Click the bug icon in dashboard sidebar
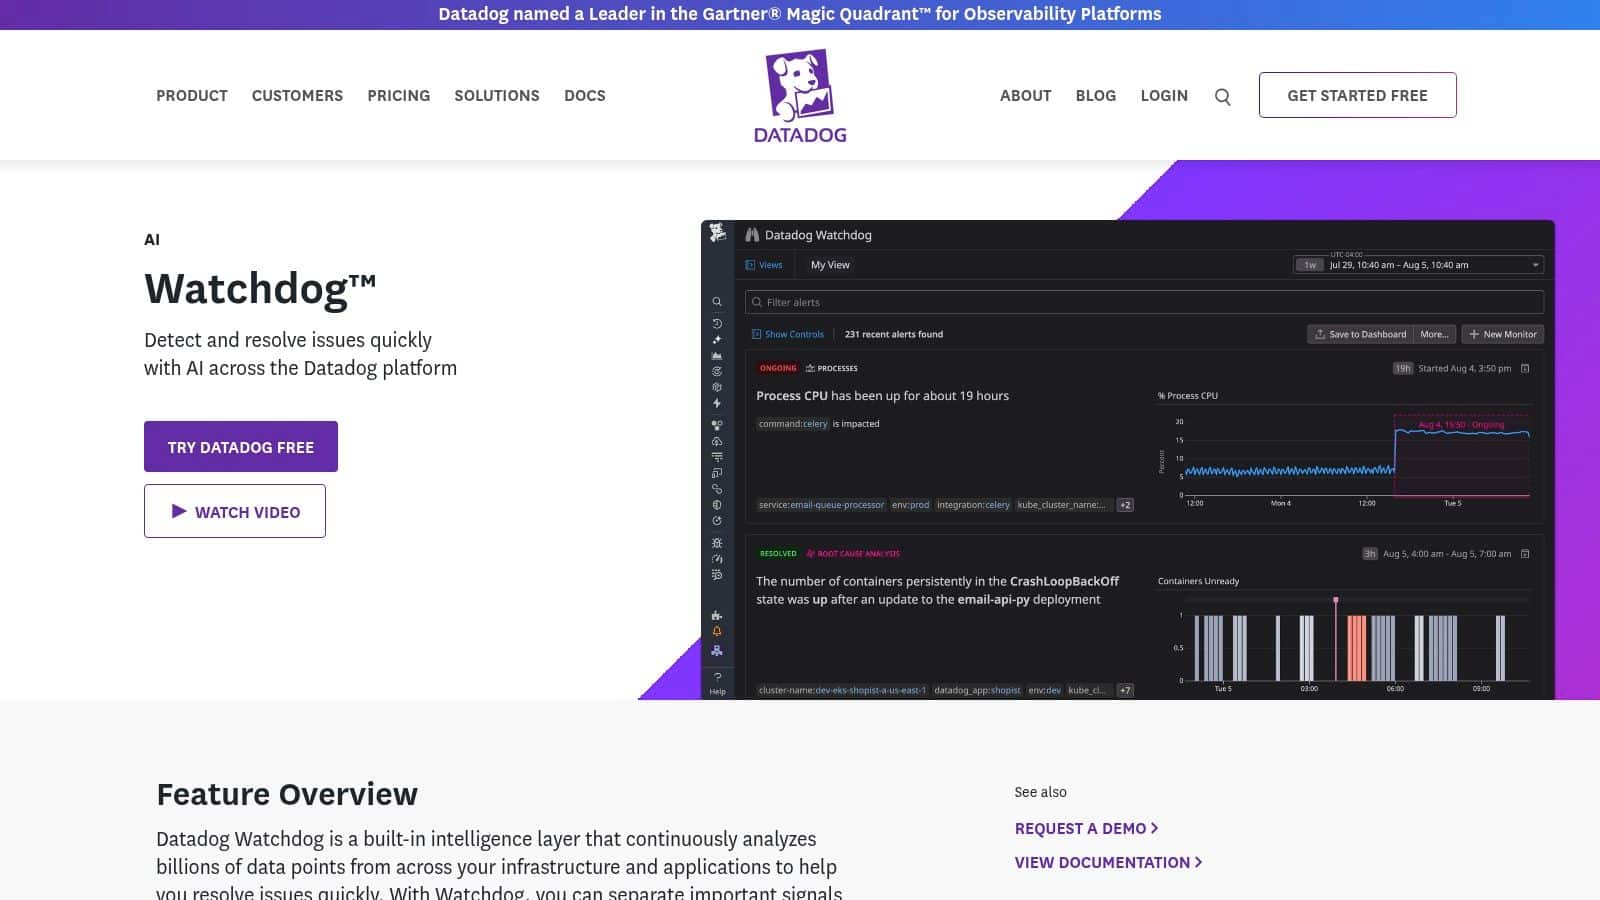This screenshot has width=1600, height=900. pyautogui.click(x=717, y=543)
